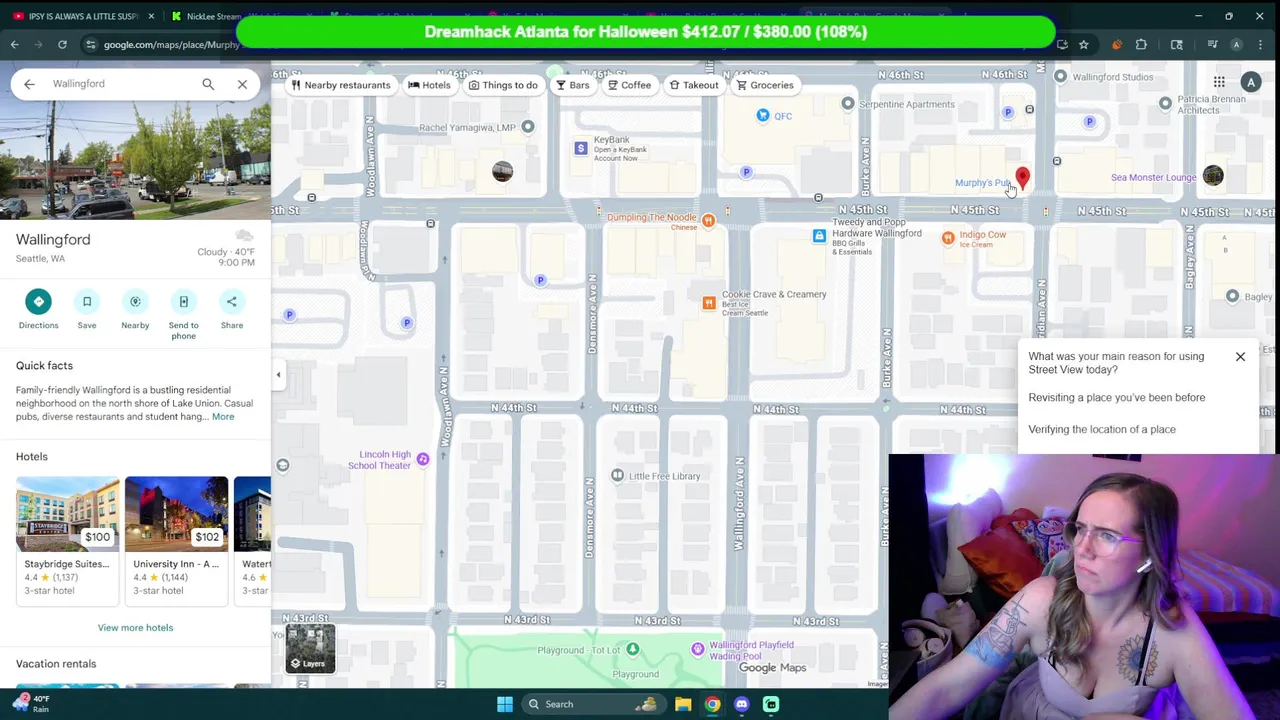The width and height of the screenshot is (1280, 720).
Task: Clear the Wallingford search with the X
Action: pos(242,84)
